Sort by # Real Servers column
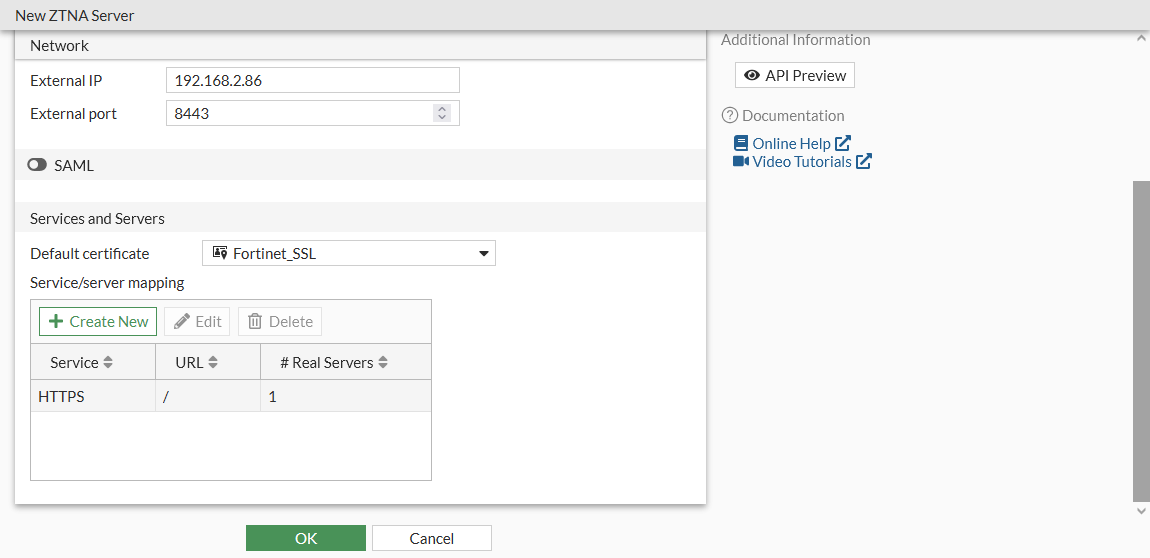Screen dimensions: 1150x558 pos(383,363)
